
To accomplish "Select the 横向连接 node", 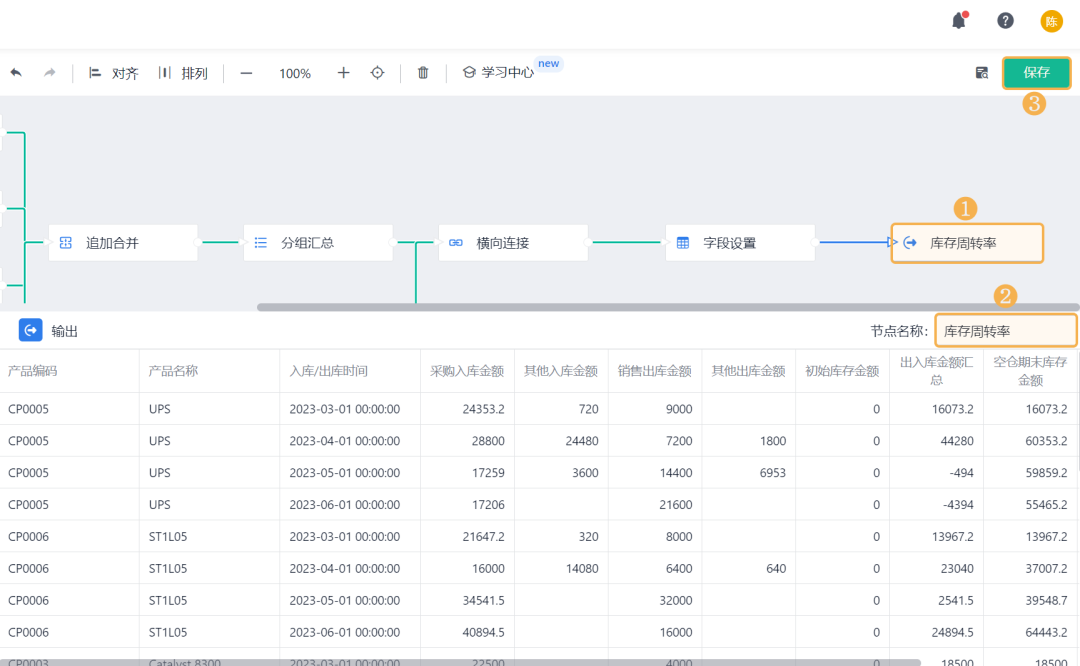I will pos(513,243).
